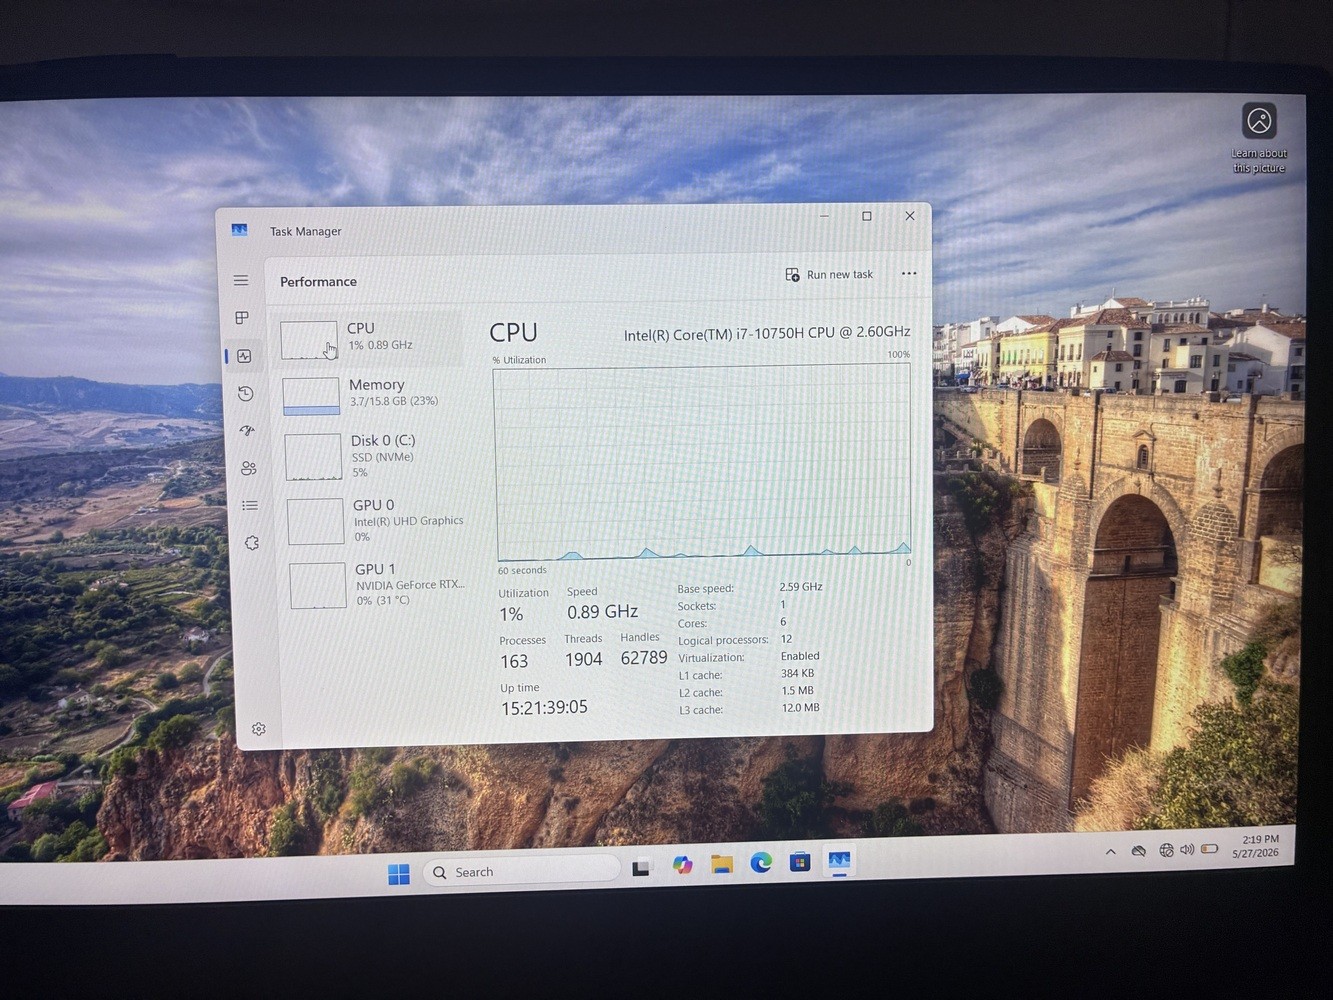Open the three-dot more options menu
1333x1000 pixels.
(x=909, y=273)
